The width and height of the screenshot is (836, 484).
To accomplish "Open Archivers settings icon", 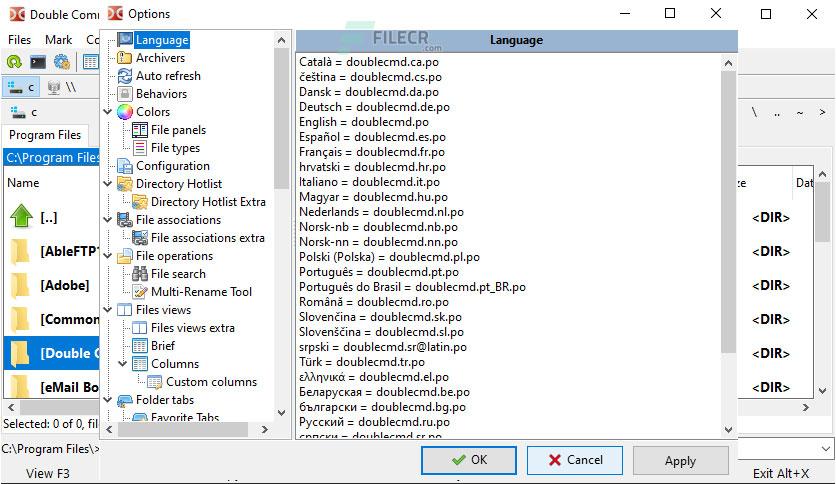I will point(125,58).
